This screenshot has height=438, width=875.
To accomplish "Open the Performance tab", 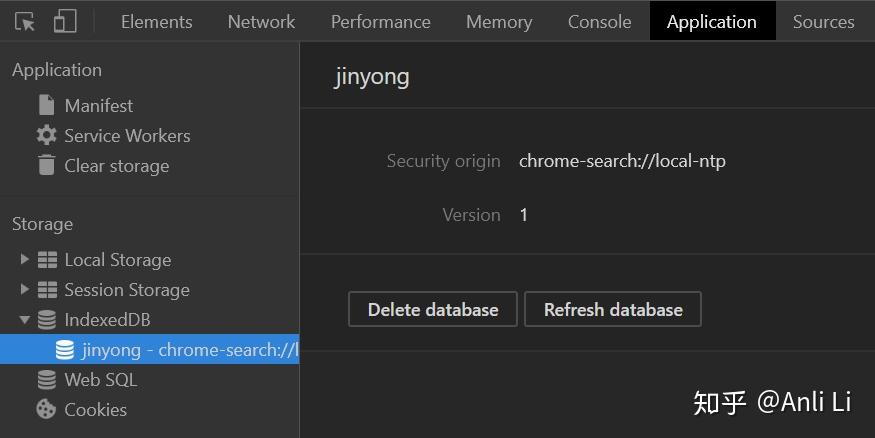I will click(x=380, y=21).
